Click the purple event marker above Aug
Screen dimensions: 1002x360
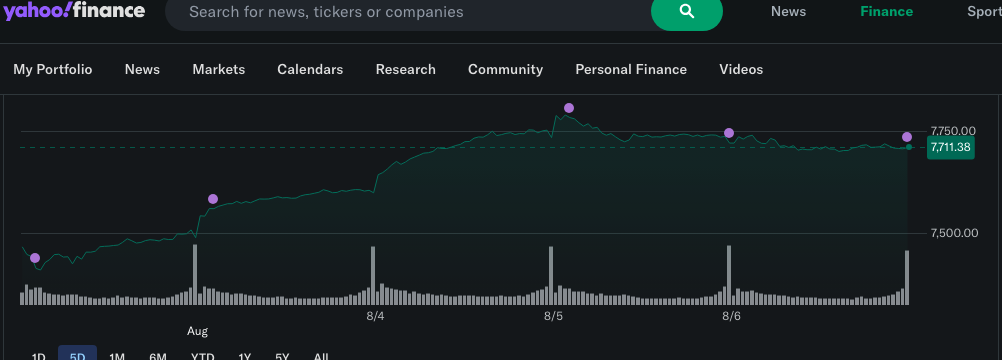coord(213,199)
